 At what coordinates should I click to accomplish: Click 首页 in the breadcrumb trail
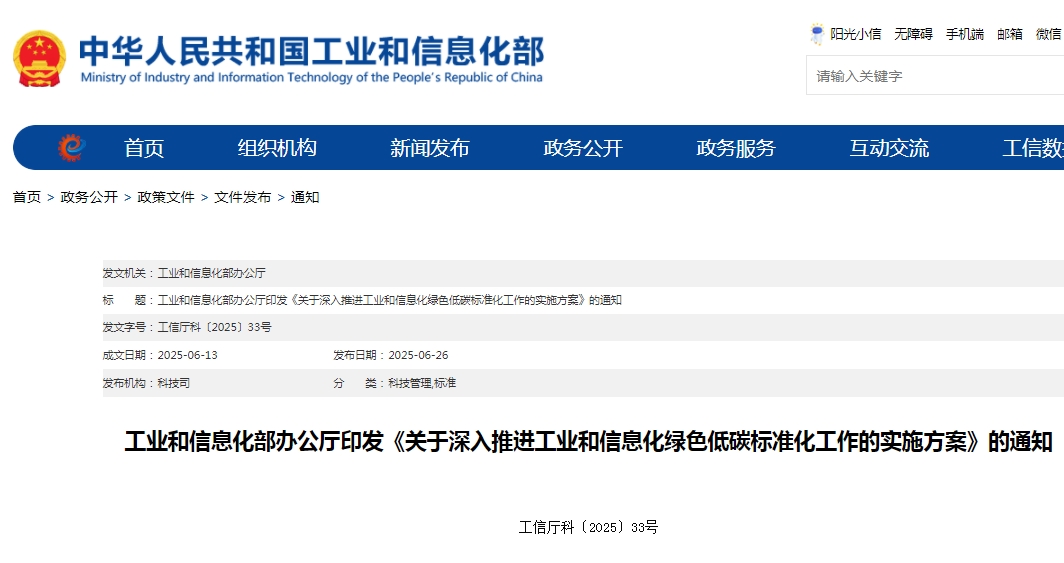tap(26, 197)
